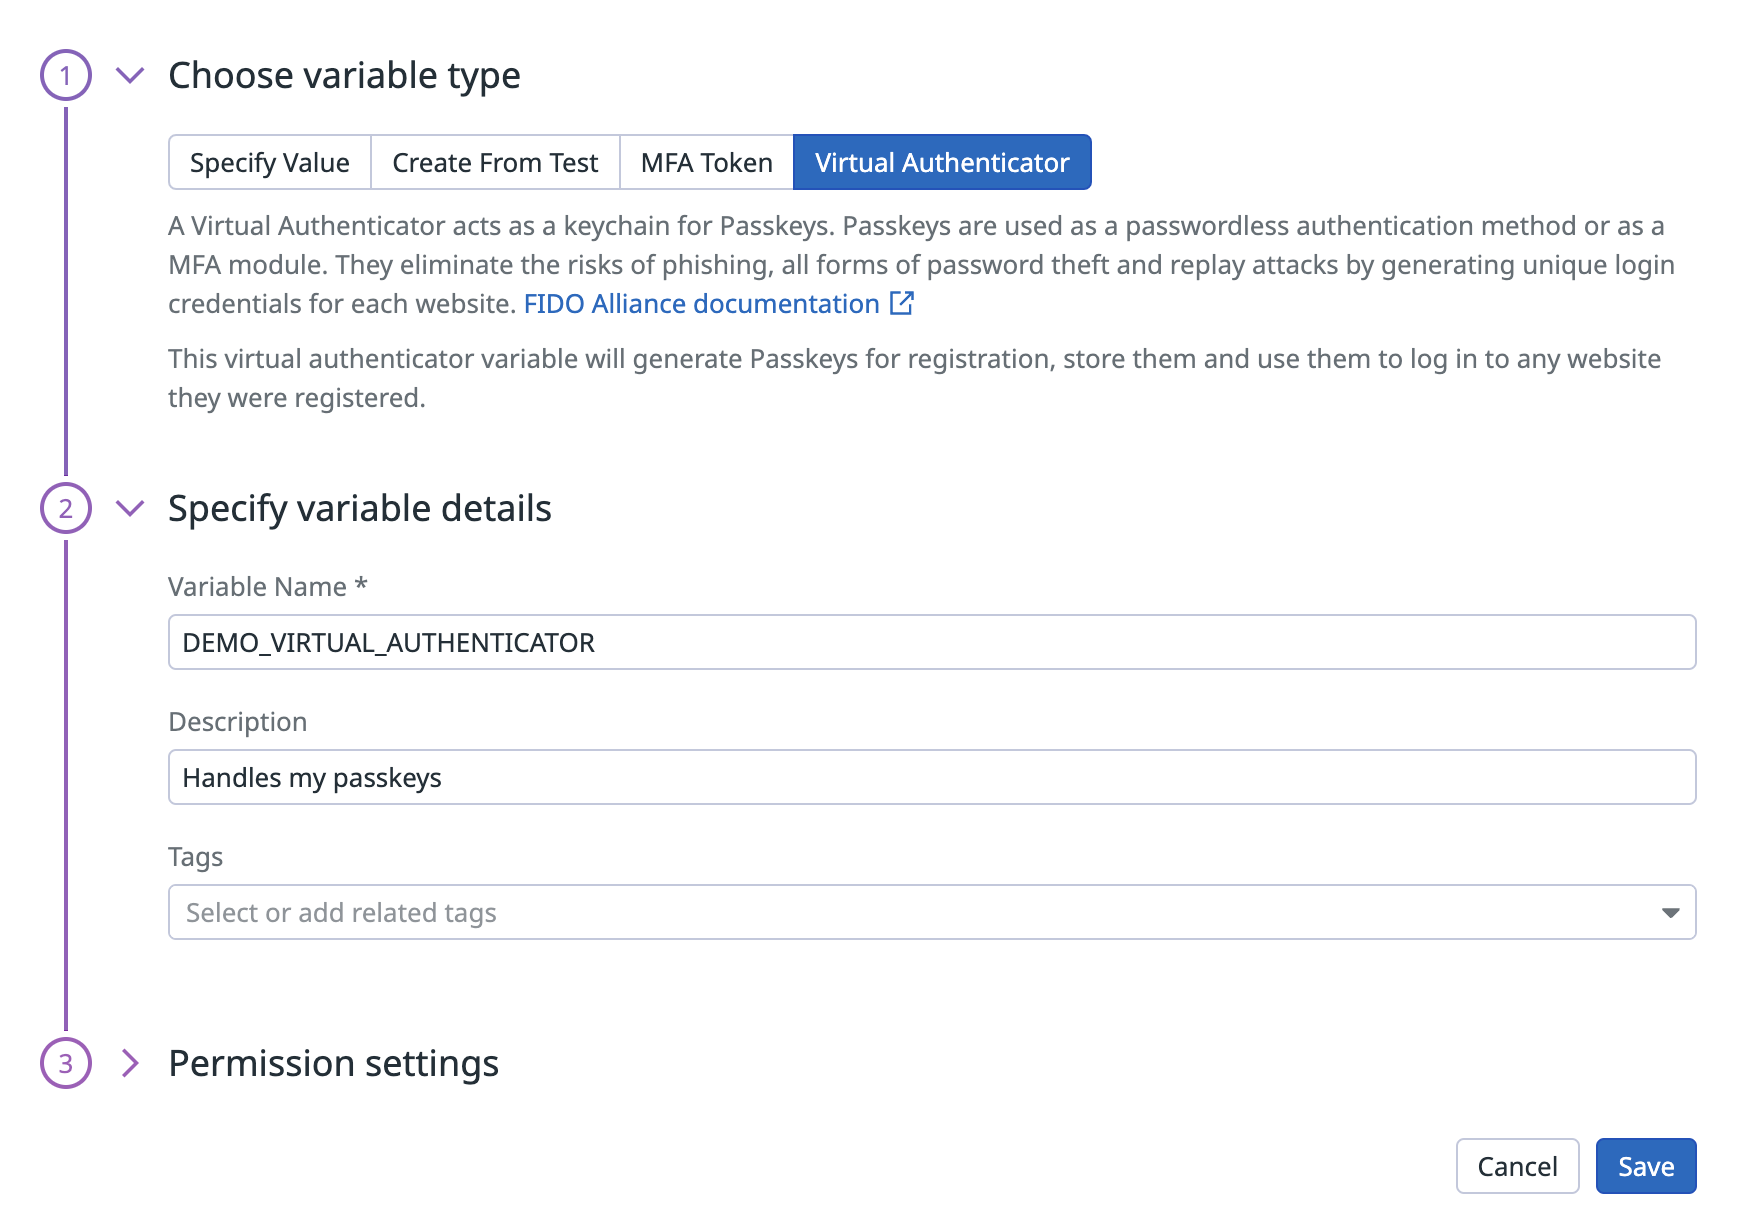This screenshot has height=1214, width=1742.
Task: Switch to Create From Test type
Action: tap(495, 162)
